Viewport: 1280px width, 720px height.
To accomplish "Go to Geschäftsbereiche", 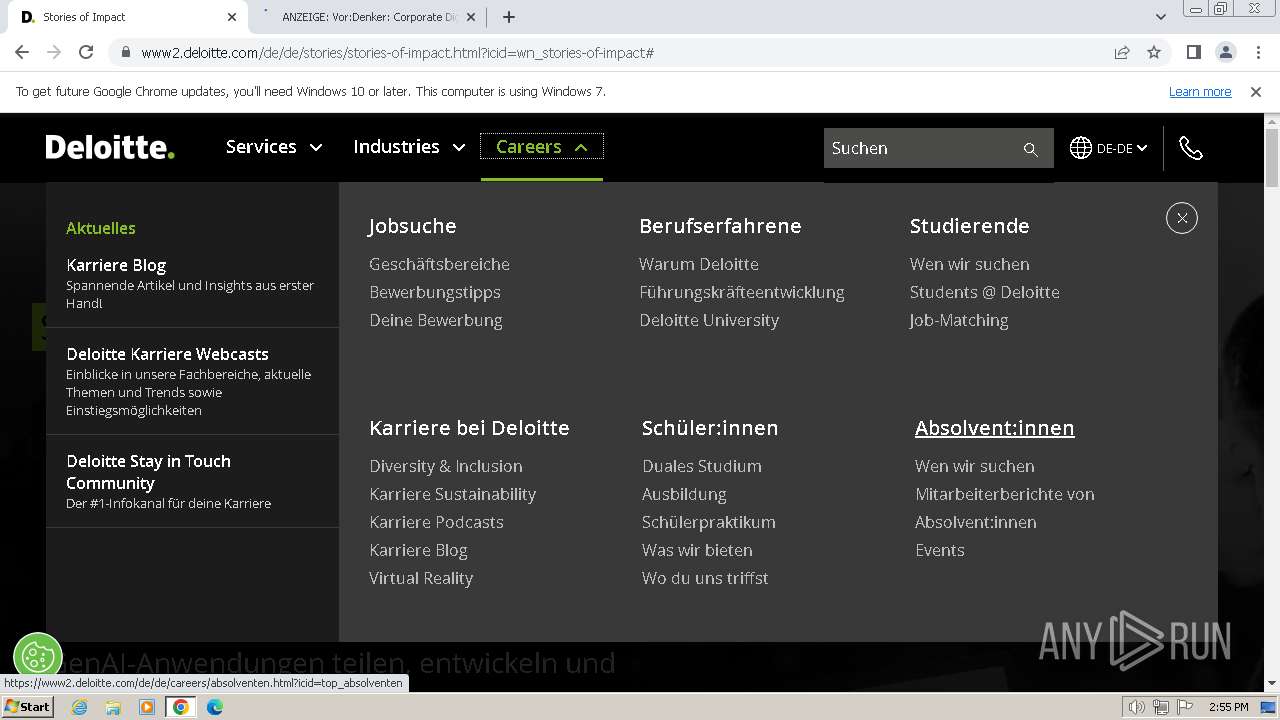I will [439, 264].
